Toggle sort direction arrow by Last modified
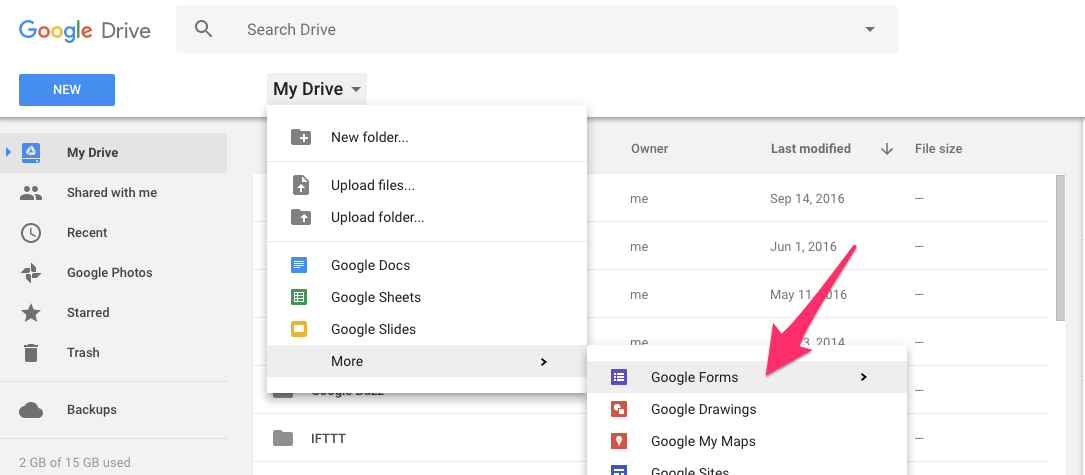The height and width of the screenshot is (475, 1085). 886,149
